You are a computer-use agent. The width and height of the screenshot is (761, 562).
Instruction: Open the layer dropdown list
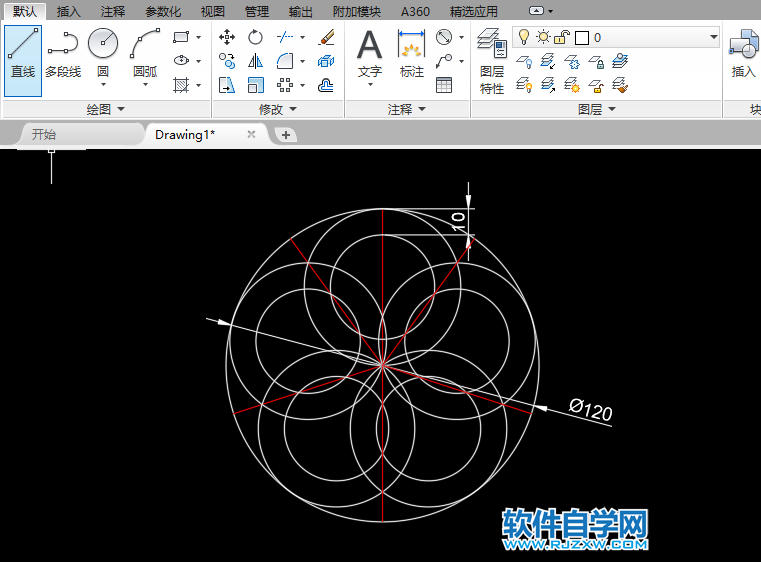(713, 37)
